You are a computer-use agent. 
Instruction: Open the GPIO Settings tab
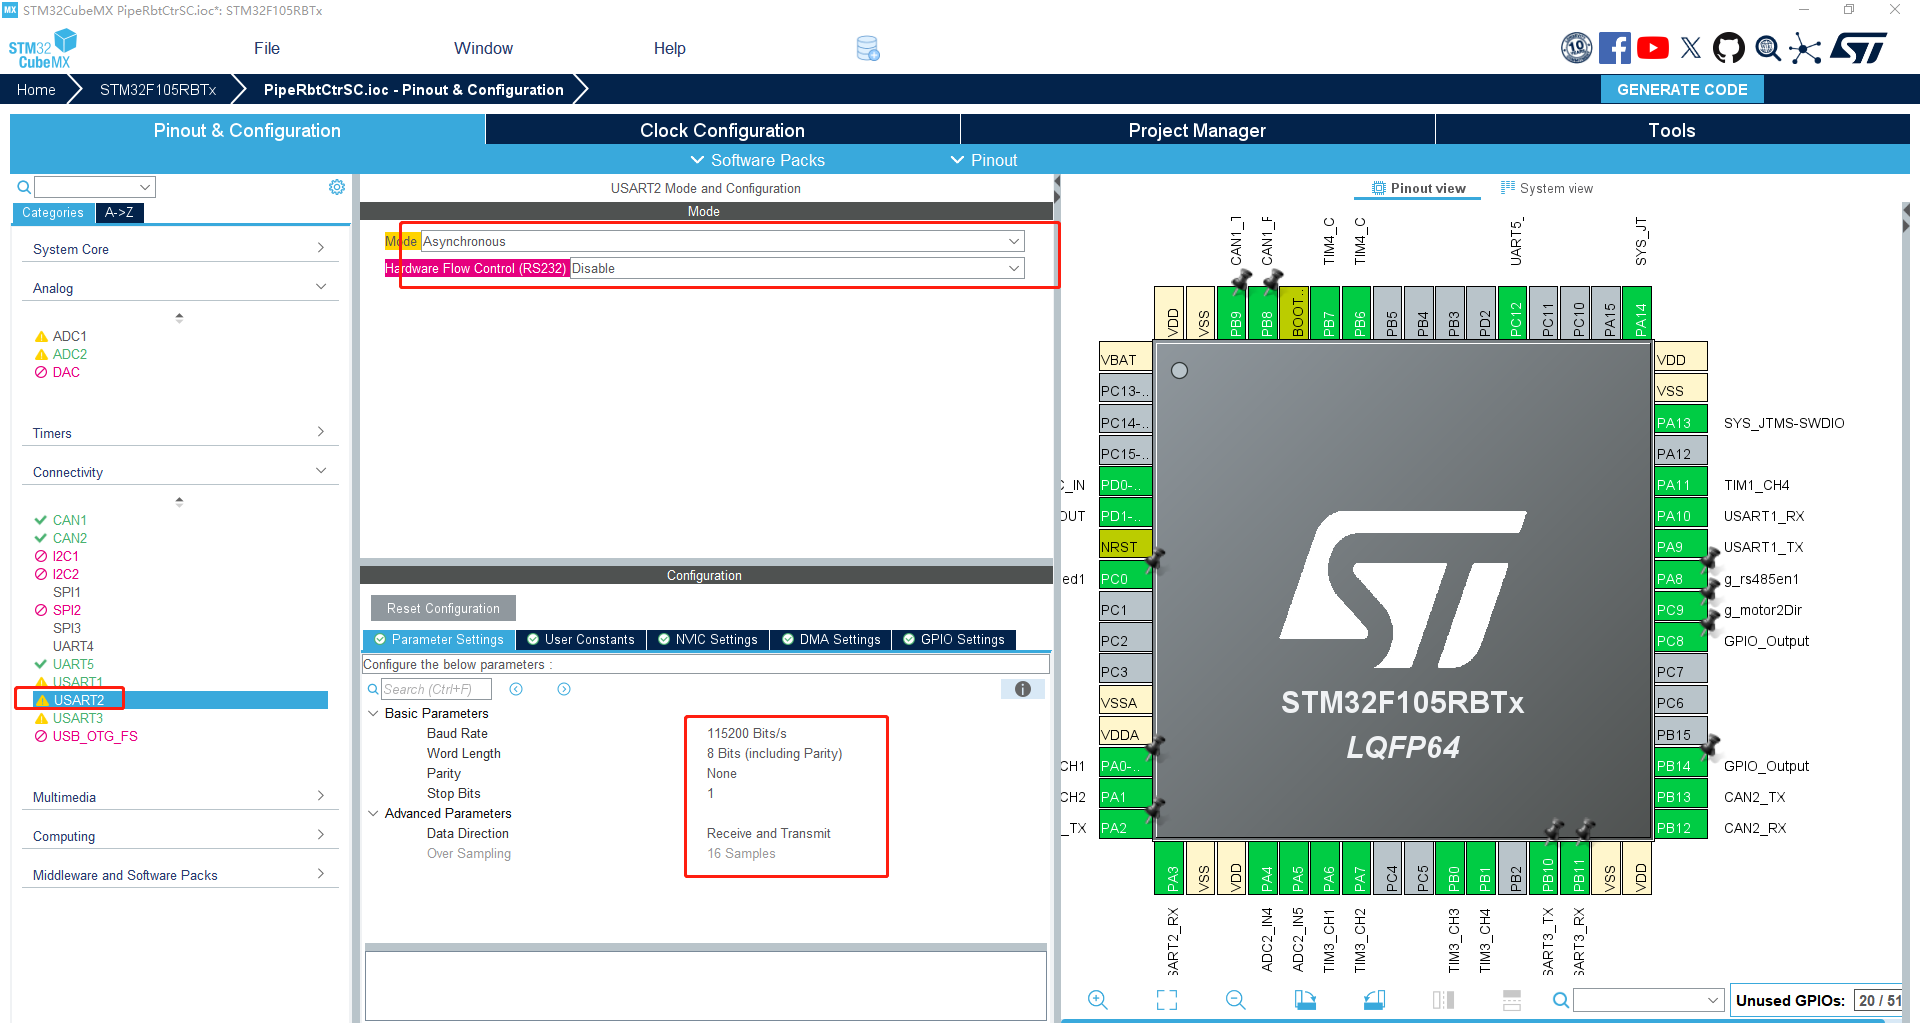954,639
